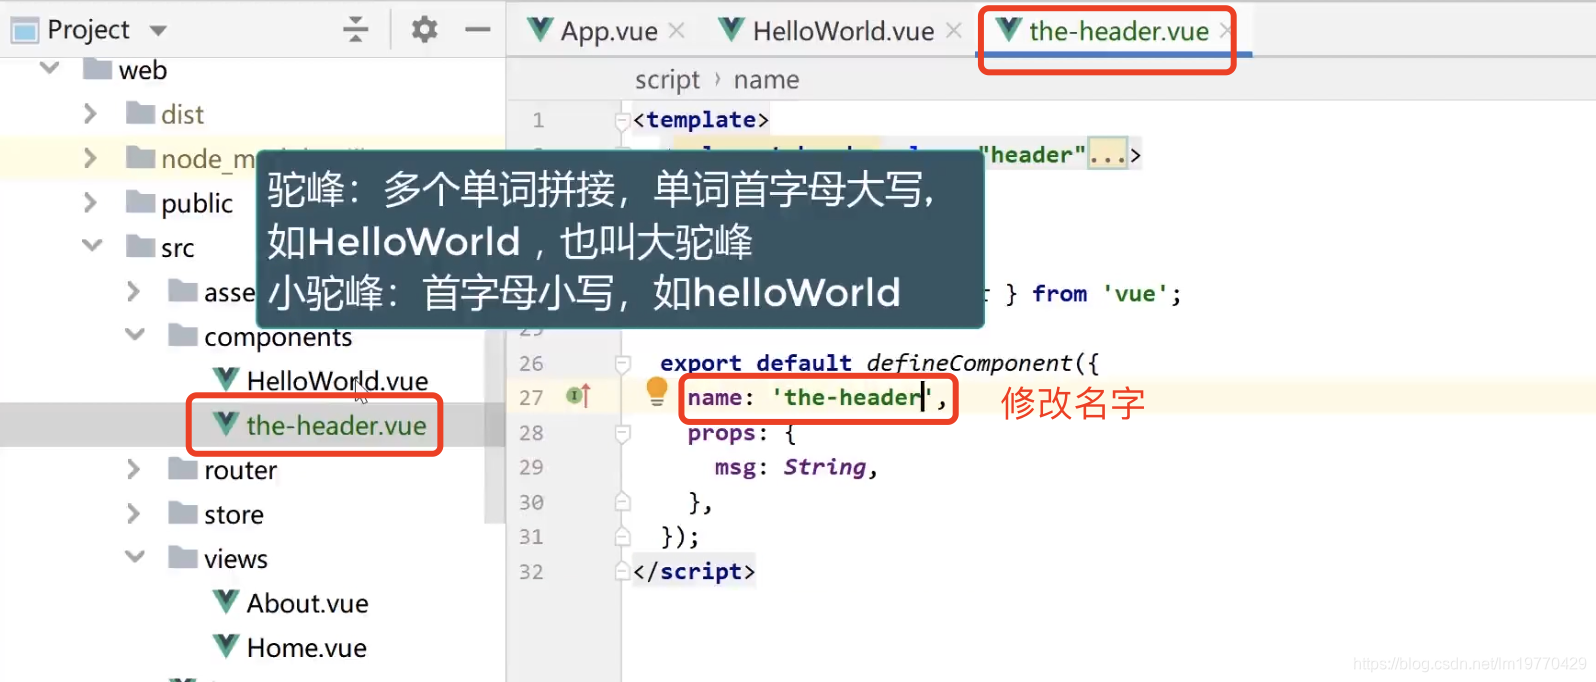The width and height of the screenshot is (1596, 682).
Task: Collapse the web folder
Action: pyautogui.click(x=49, y=68)
